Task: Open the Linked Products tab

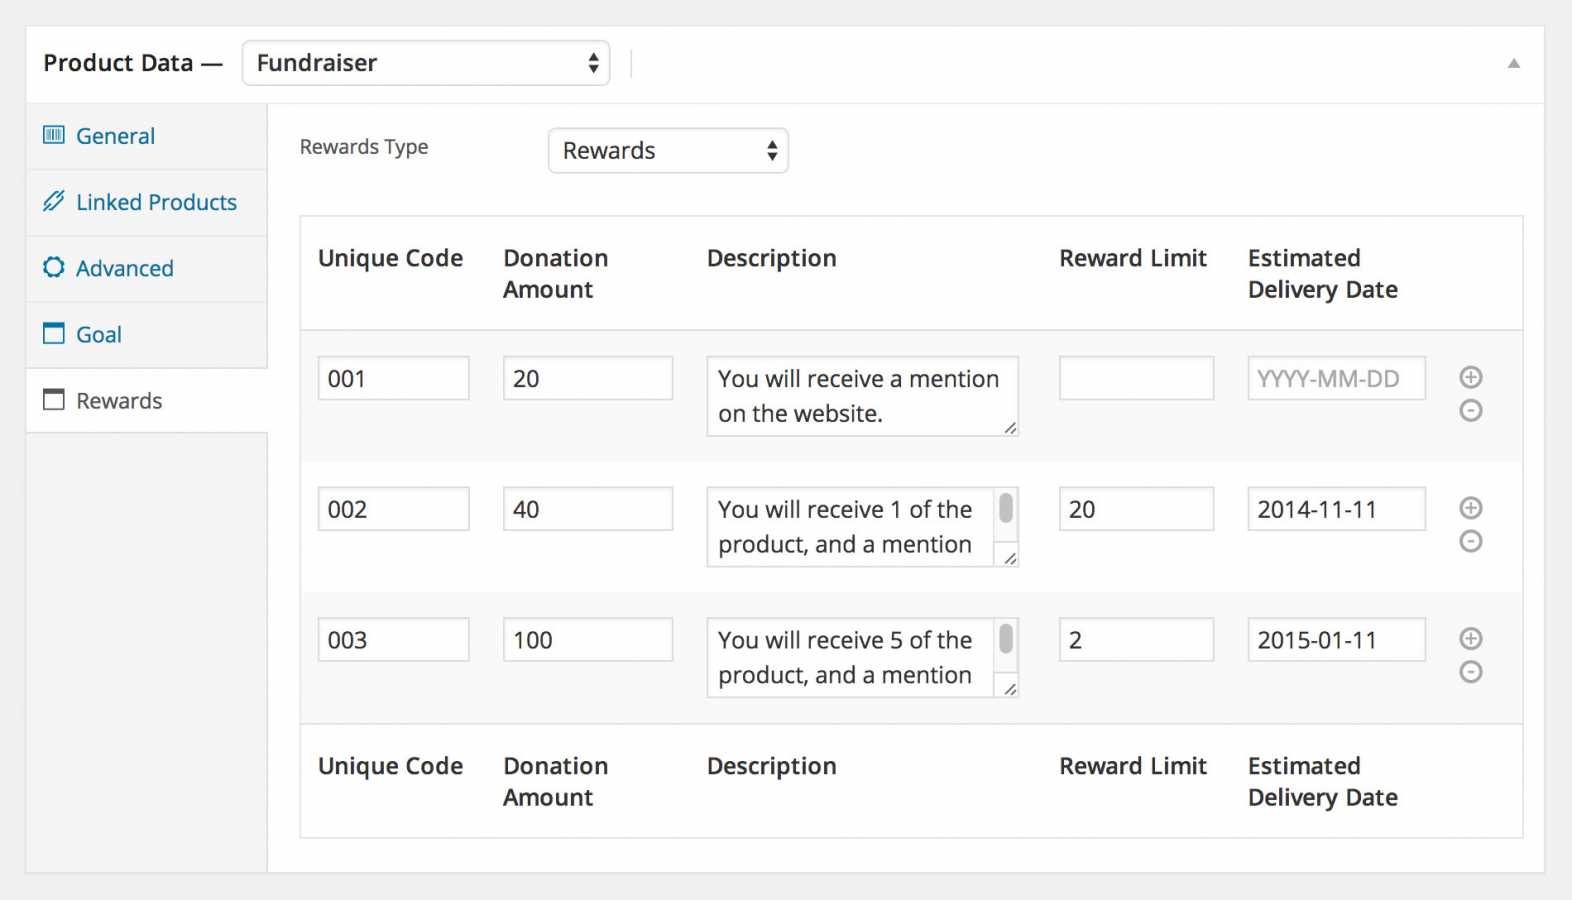Action: coord(146,202)
